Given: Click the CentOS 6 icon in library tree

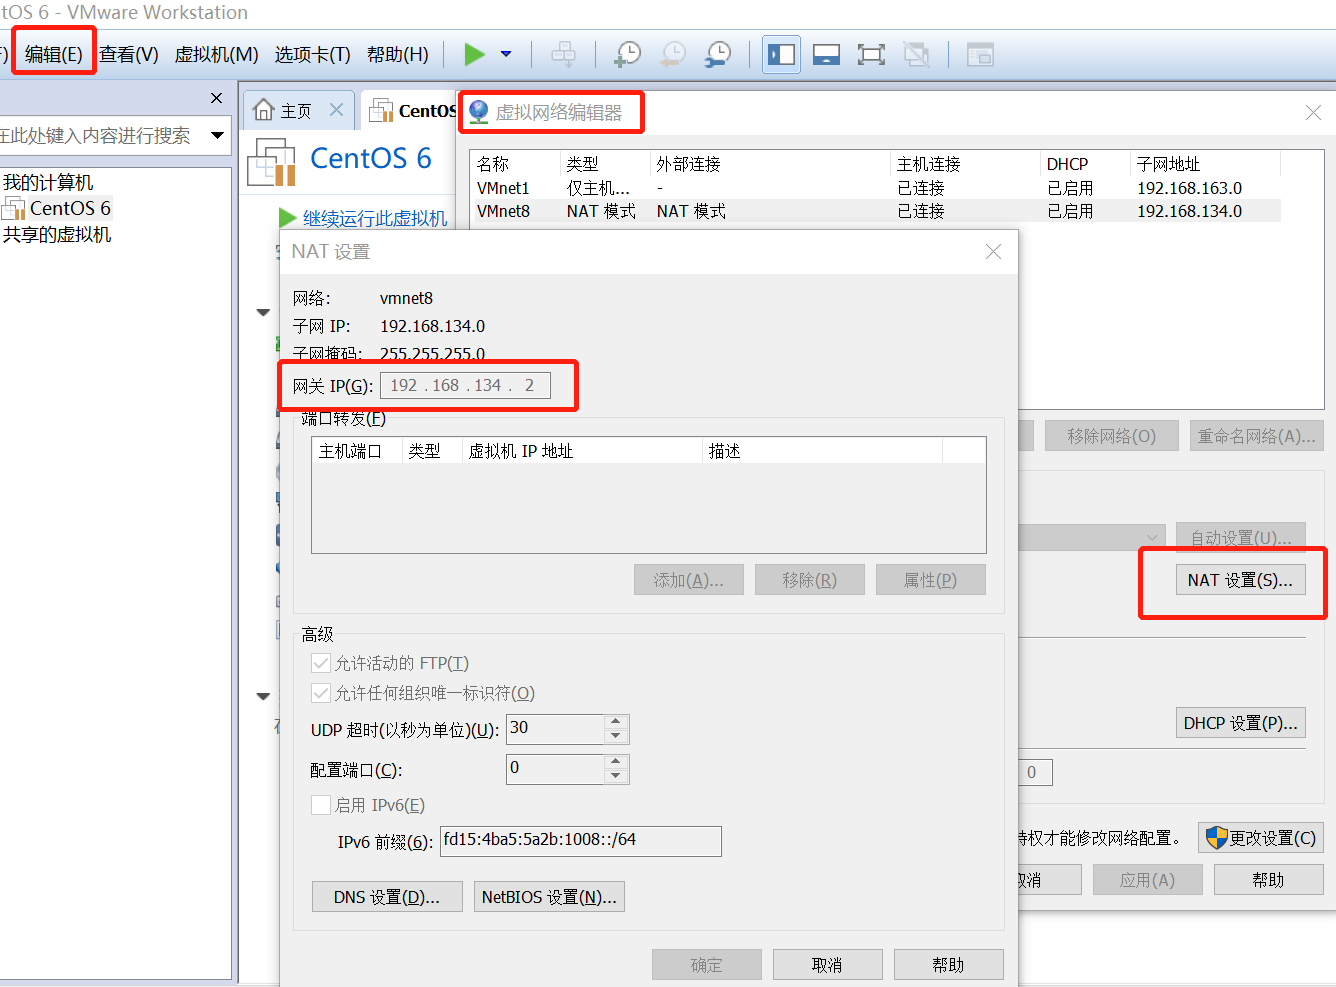Looking at the screenshot, I should tap(14, 208).
